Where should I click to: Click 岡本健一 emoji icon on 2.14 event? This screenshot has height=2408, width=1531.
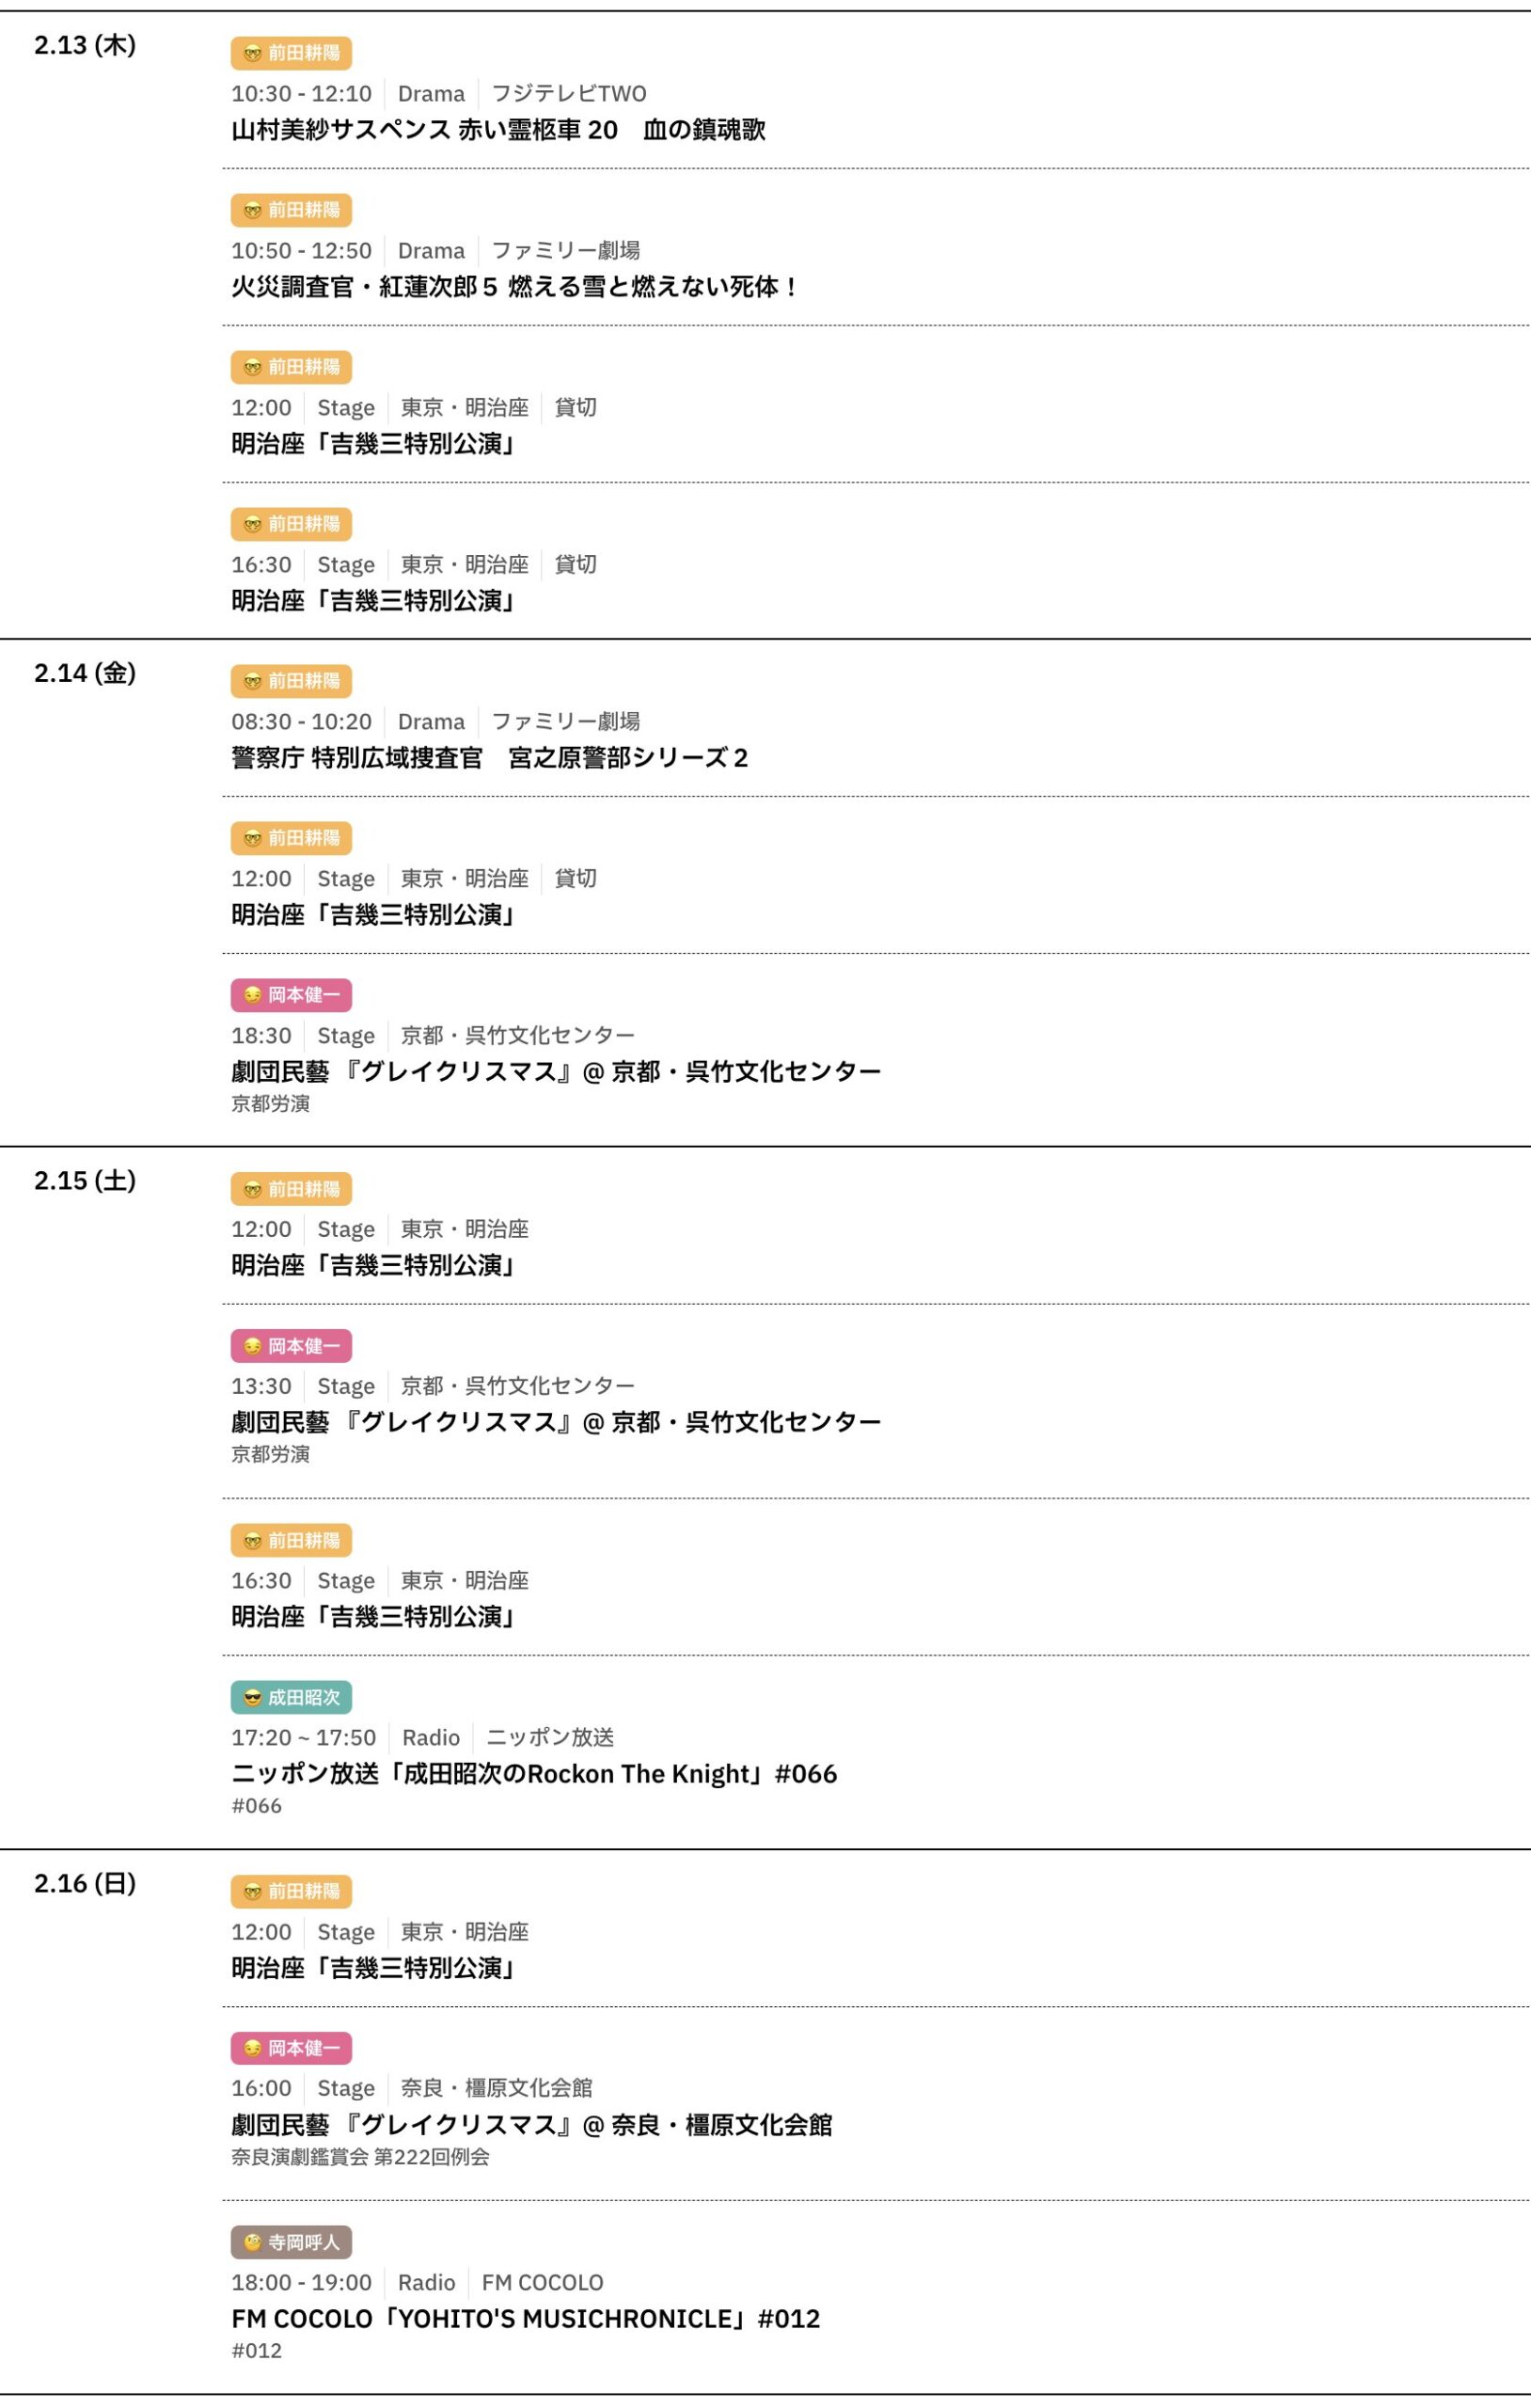[x=253, y=995]
